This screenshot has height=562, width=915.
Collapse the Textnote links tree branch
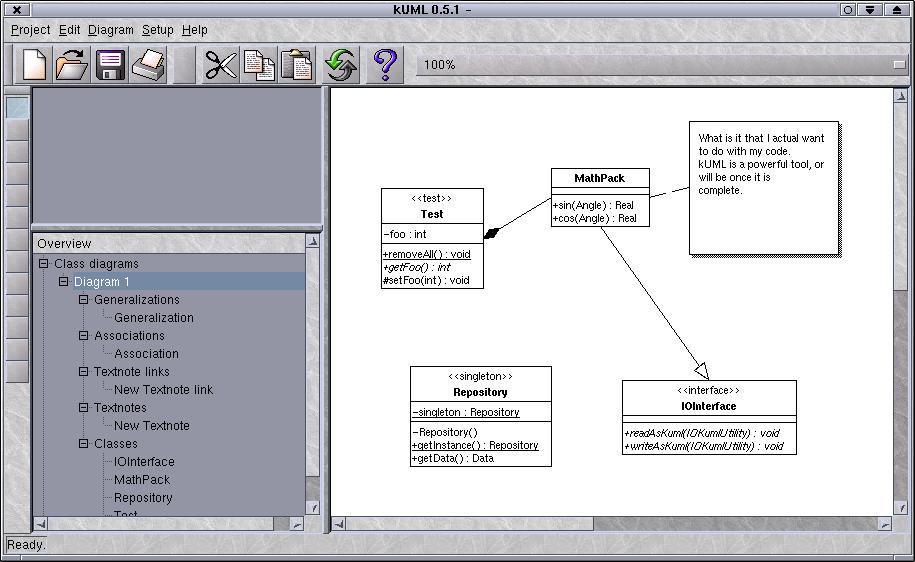[x=84, y=372]
